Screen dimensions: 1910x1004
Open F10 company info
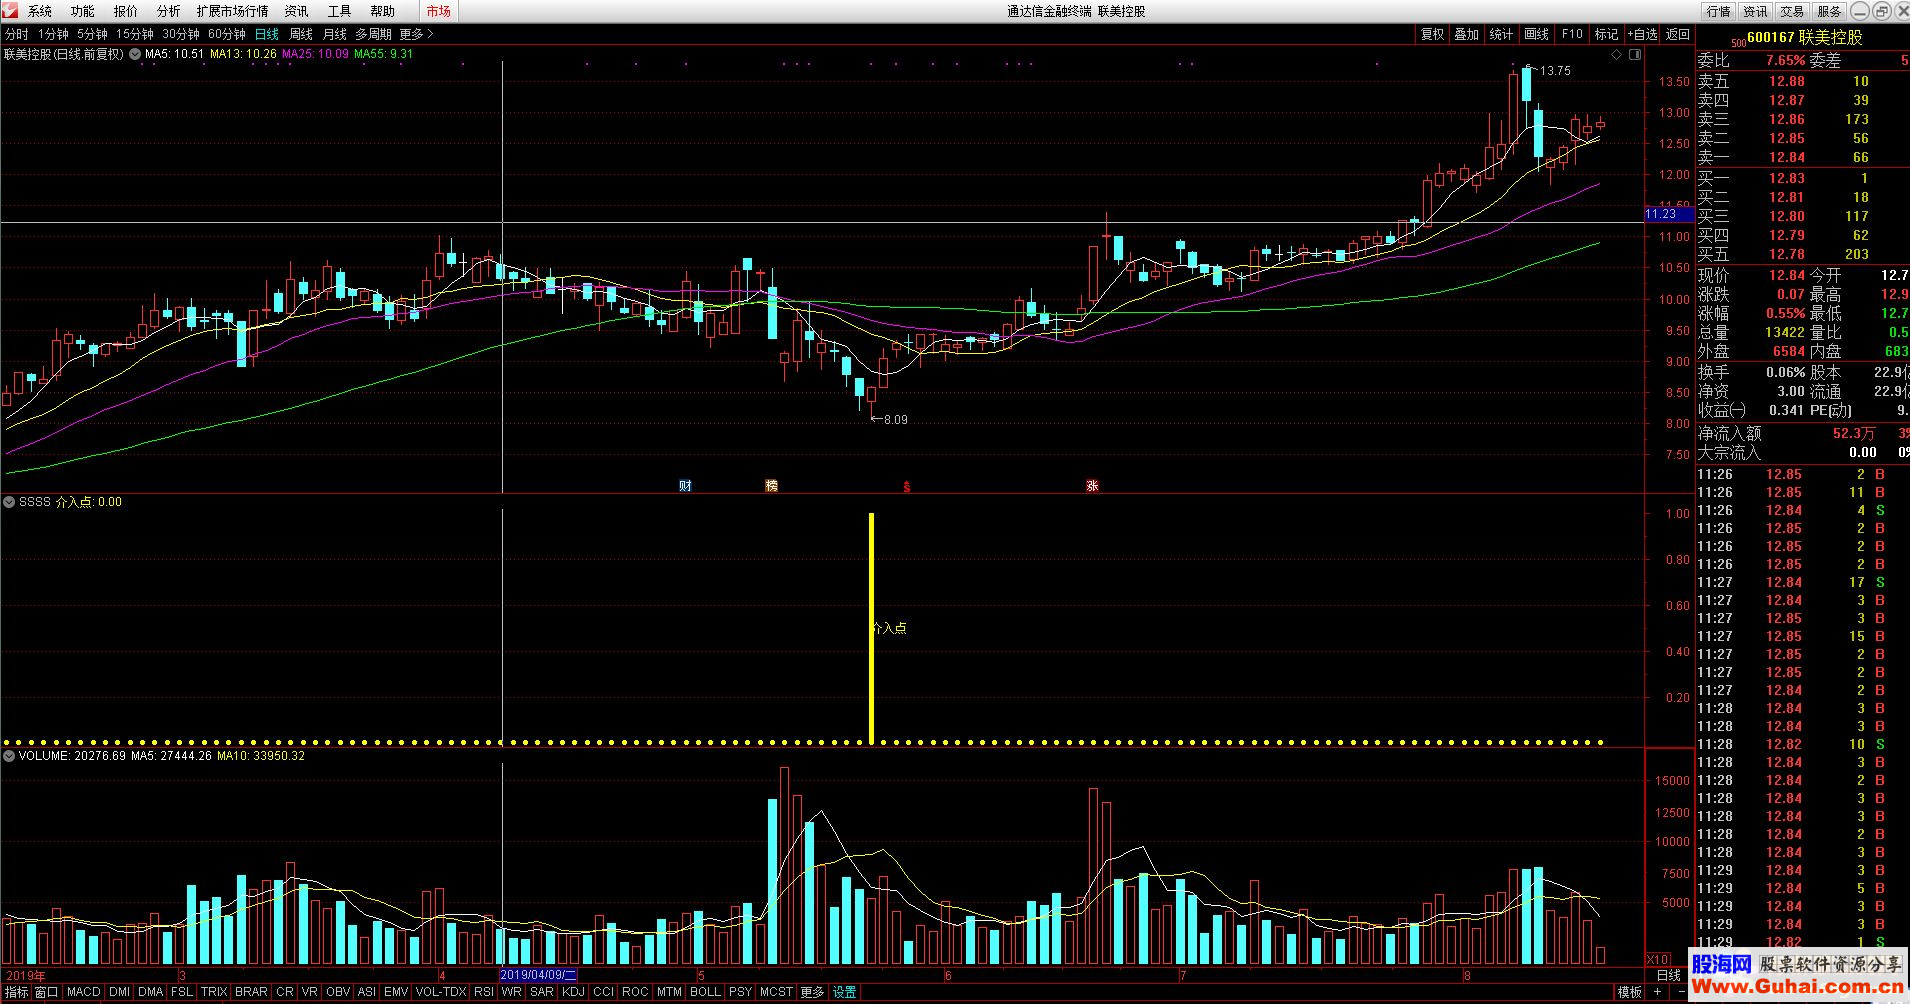pos(1572,34)
